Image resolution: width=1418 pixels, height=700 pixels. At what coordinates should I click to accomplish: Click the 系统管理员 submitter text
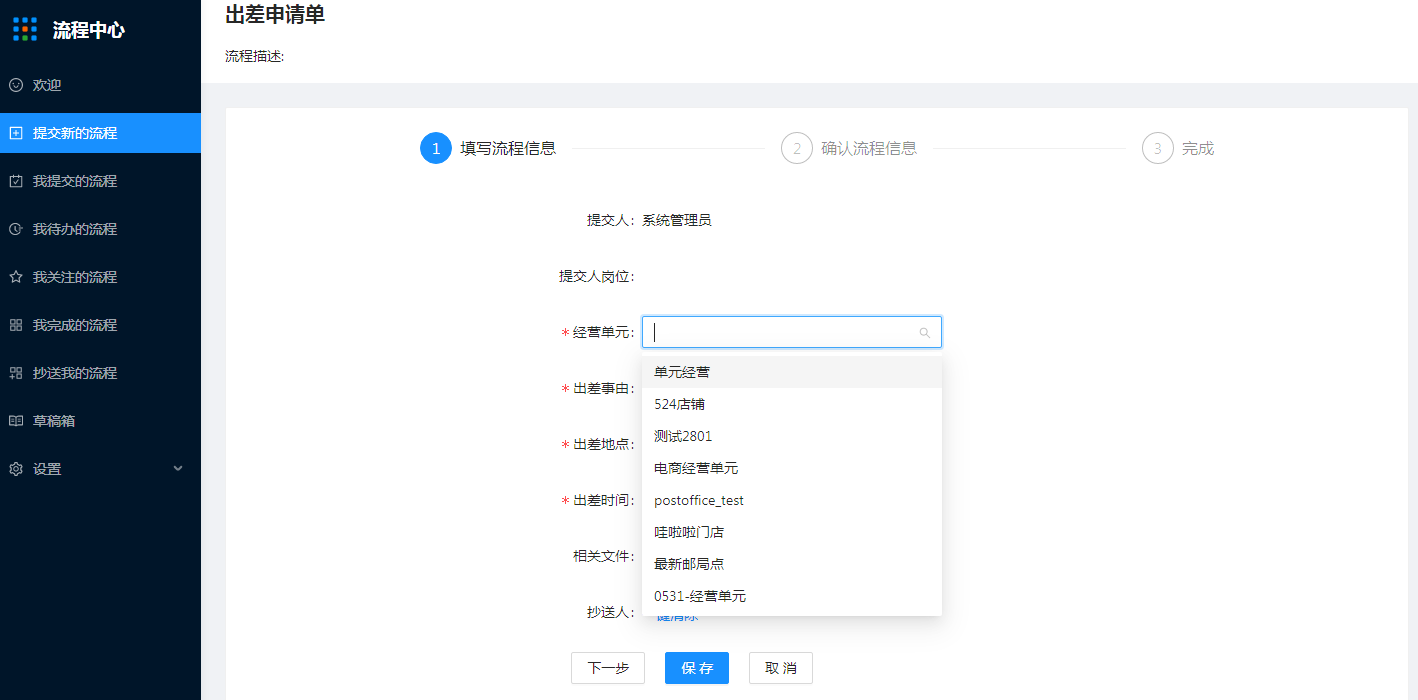tap(677, 220)
